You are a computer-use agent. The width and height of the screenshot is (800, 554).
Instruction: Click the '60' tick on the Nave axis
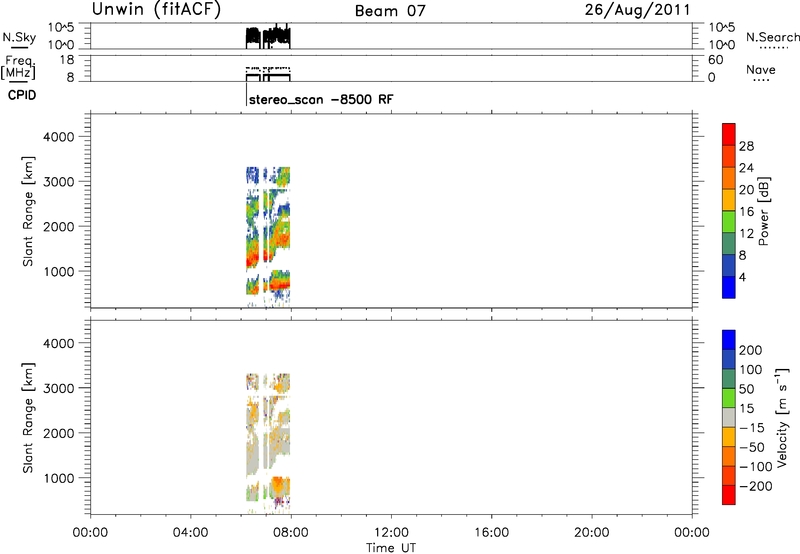716,60
